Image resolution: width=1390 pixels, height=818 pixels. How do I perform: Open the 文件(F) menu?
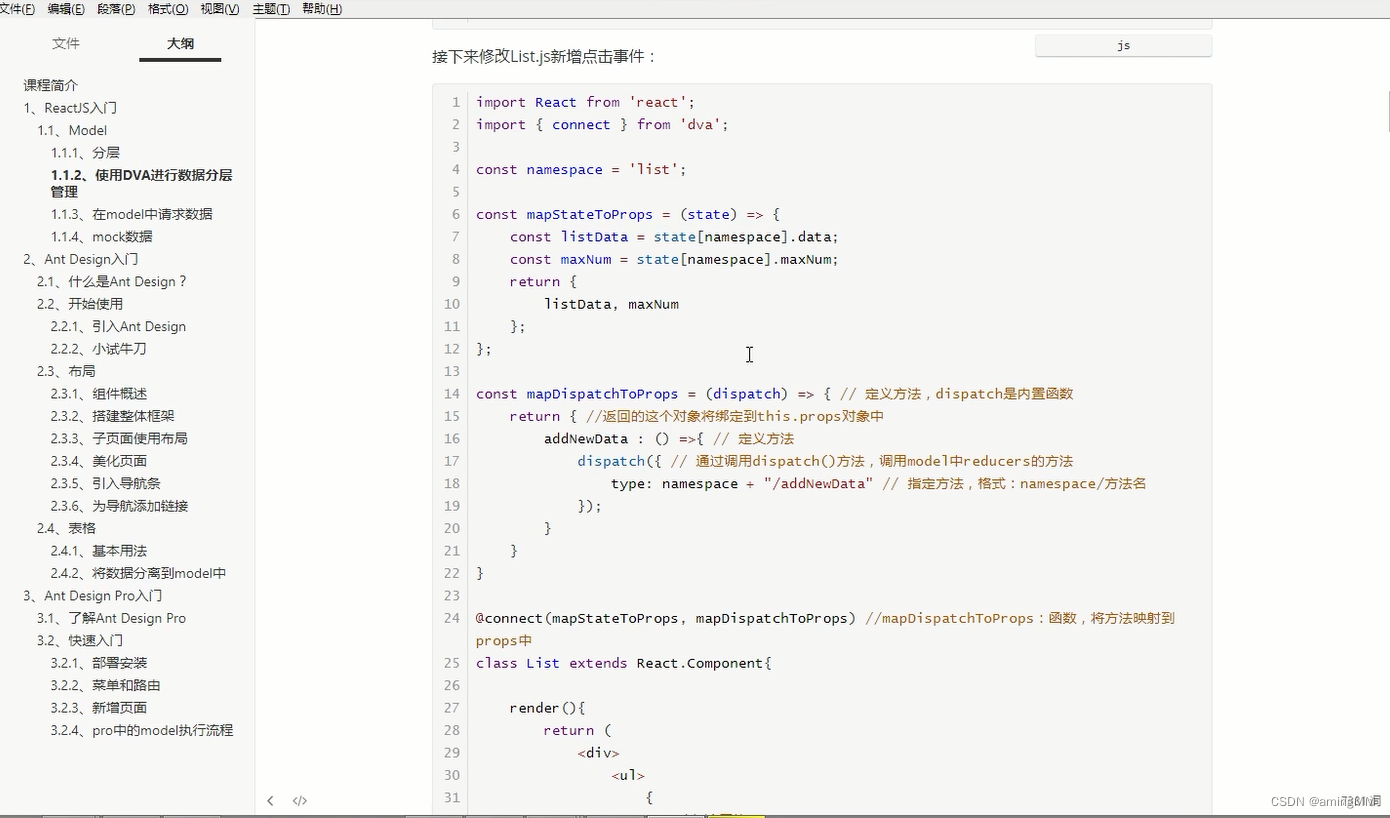[16, 9]
